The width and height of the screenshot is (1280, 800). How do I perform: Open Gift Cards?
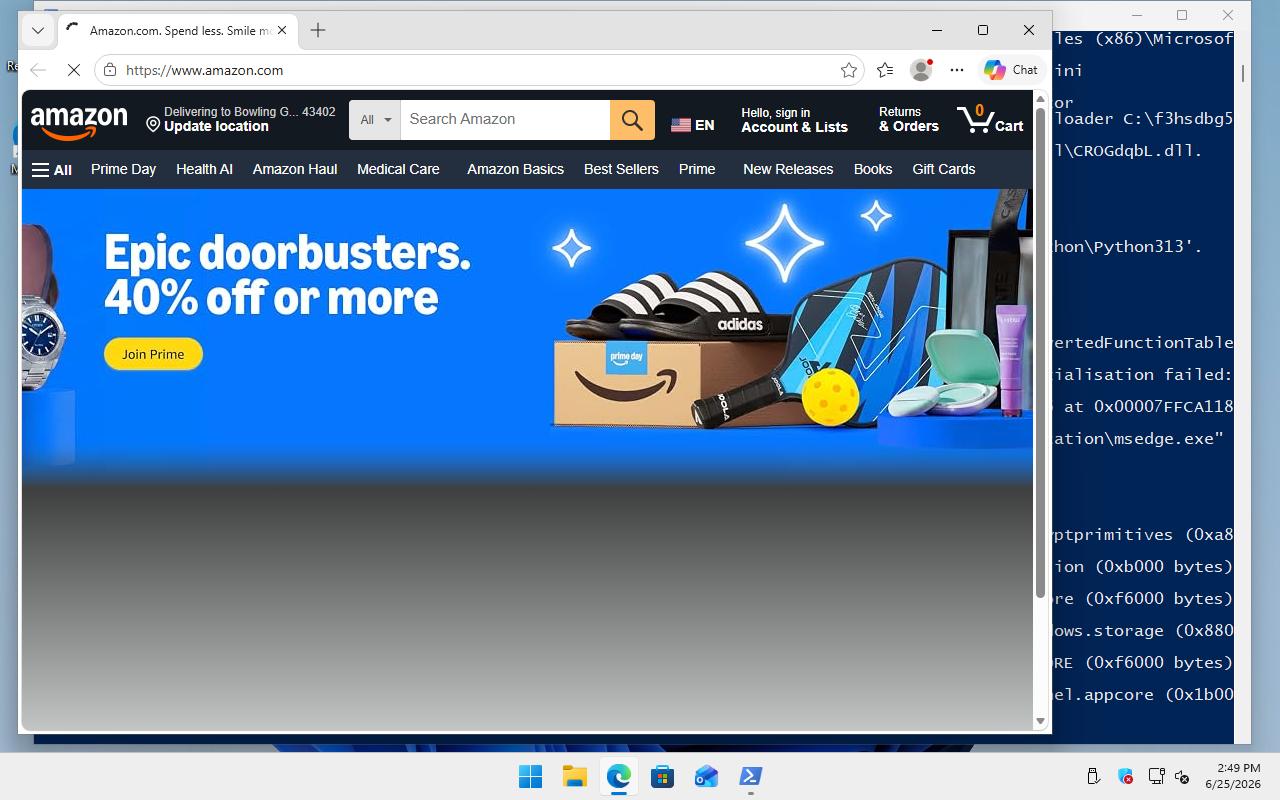coord(943,170)
